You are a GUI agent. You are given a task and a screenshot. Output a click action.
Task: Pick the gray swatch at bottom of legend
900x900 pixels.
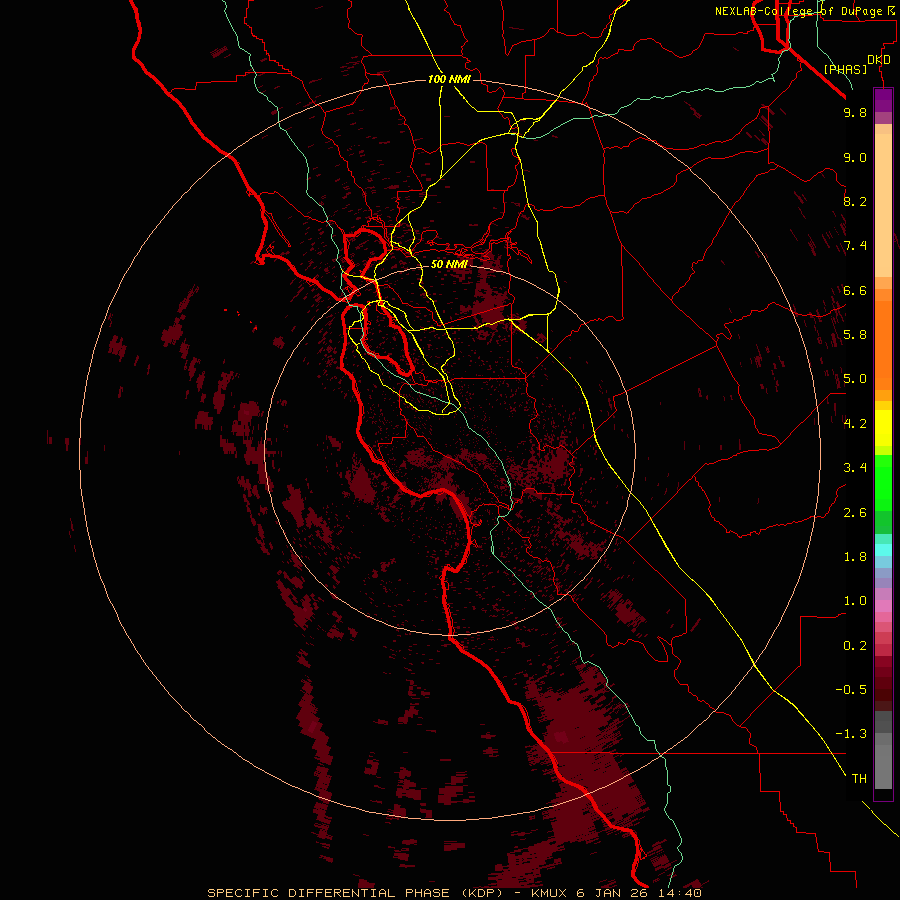pos(883,766)
